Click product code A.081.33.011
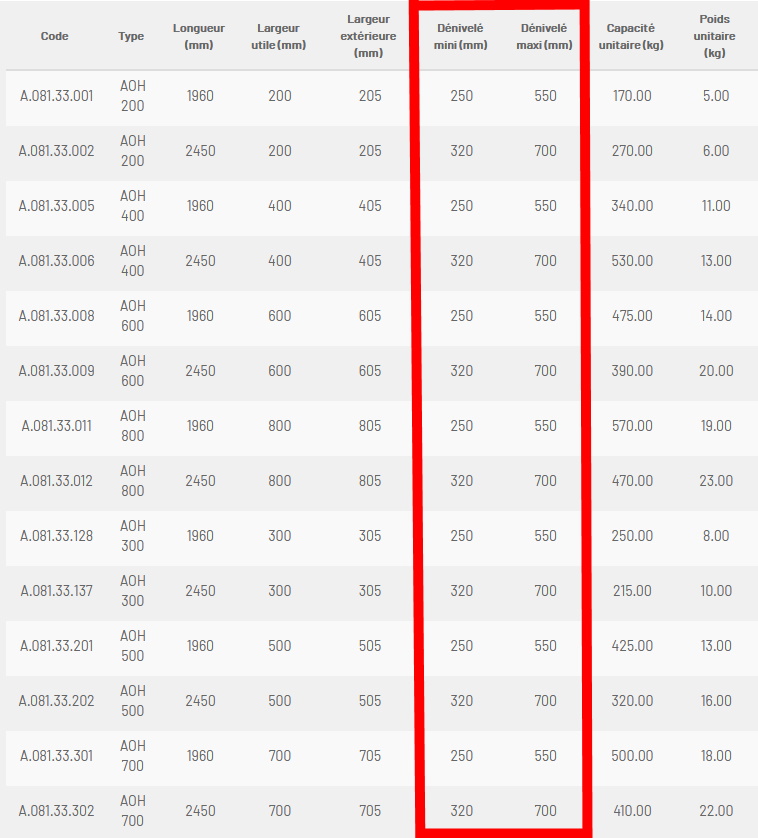Image resolution: width=758 pixels, height=838 pixels. coord(57,426)
